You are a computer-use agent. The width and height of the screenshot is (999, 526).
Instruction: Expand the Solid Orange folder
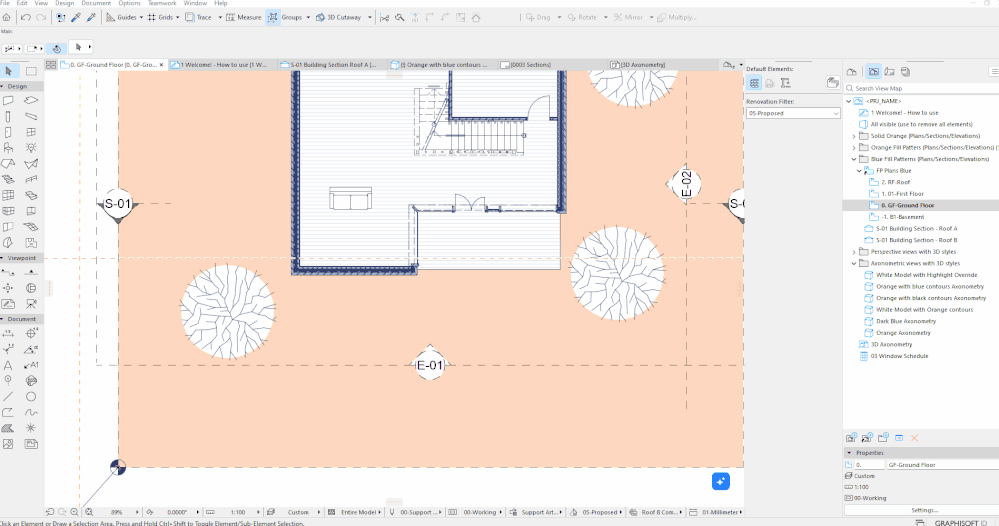[x=853, y=135]
